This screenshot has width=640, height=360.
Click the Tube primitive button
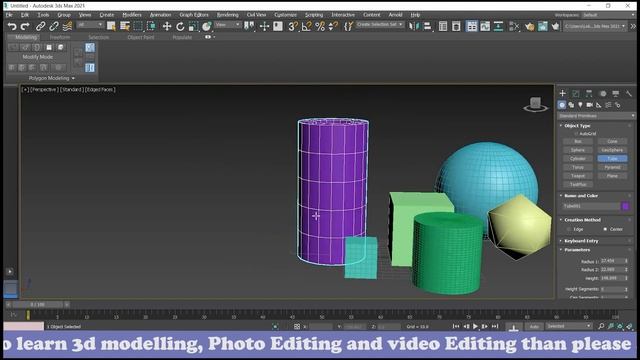(x=612, y=159)
